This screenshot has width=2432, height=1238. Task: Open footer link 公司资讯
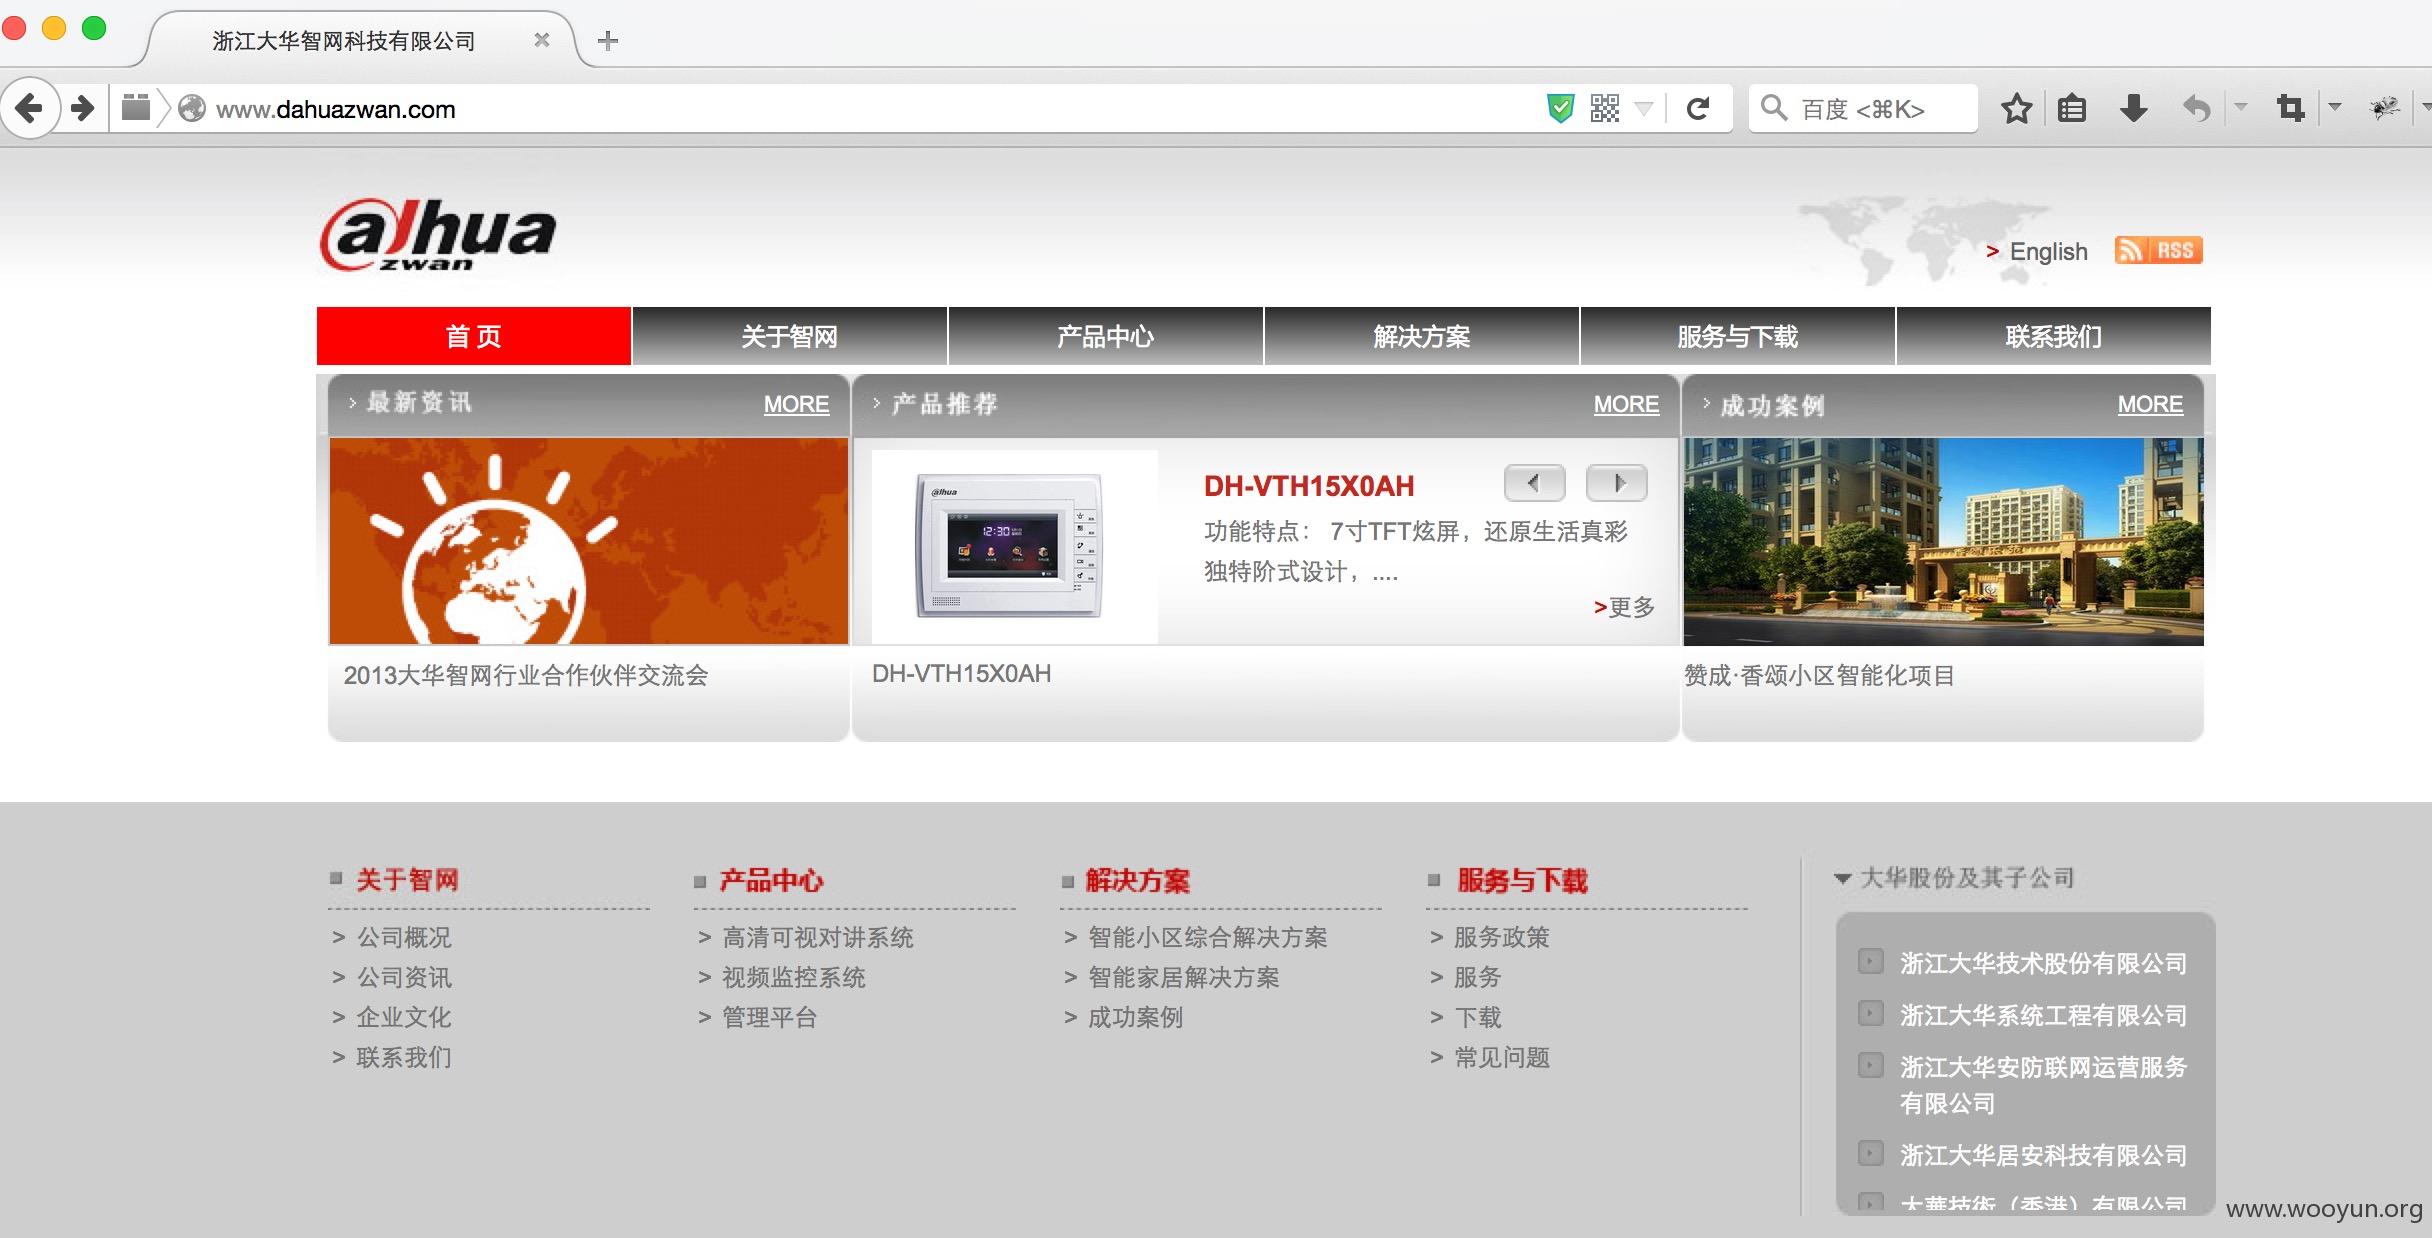tap(404, 977)
